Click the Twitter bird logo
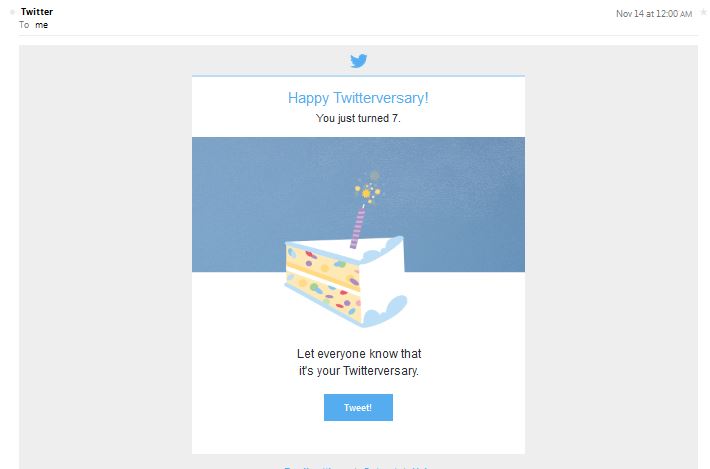The height and width of the screenshot is (469, 710). pos(359,61)
